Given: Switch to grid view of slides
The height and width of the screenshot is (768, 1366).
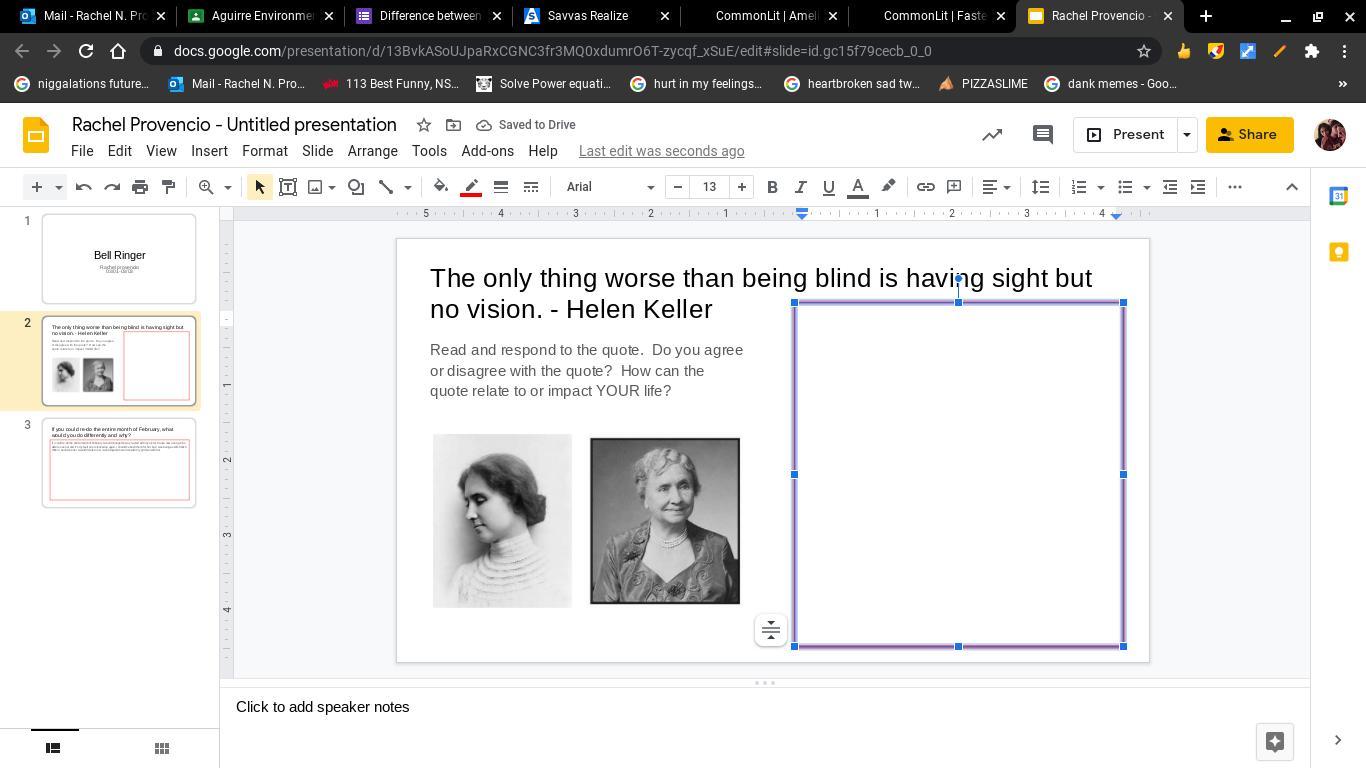Looking at the screenshot, I should pos(161,748).
